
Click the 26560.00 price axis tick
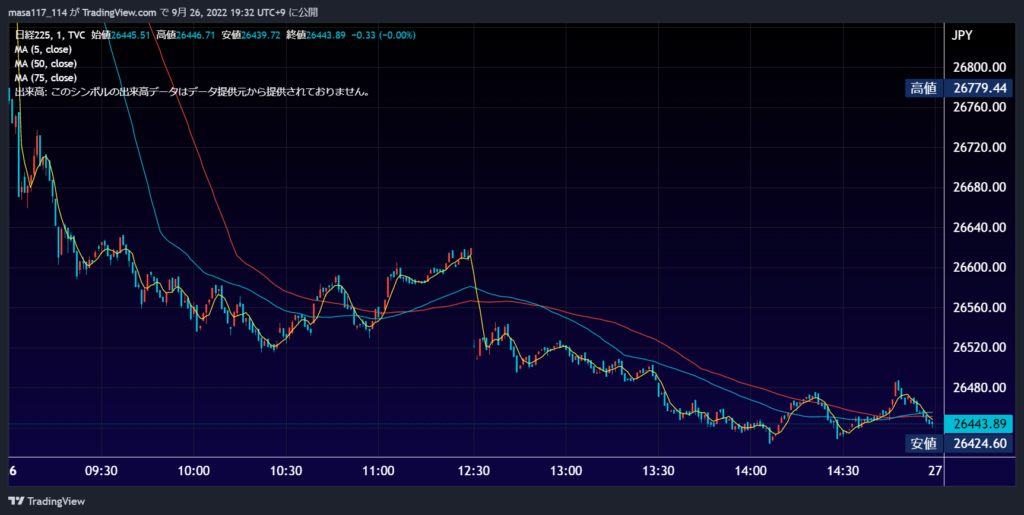point(980,307)
